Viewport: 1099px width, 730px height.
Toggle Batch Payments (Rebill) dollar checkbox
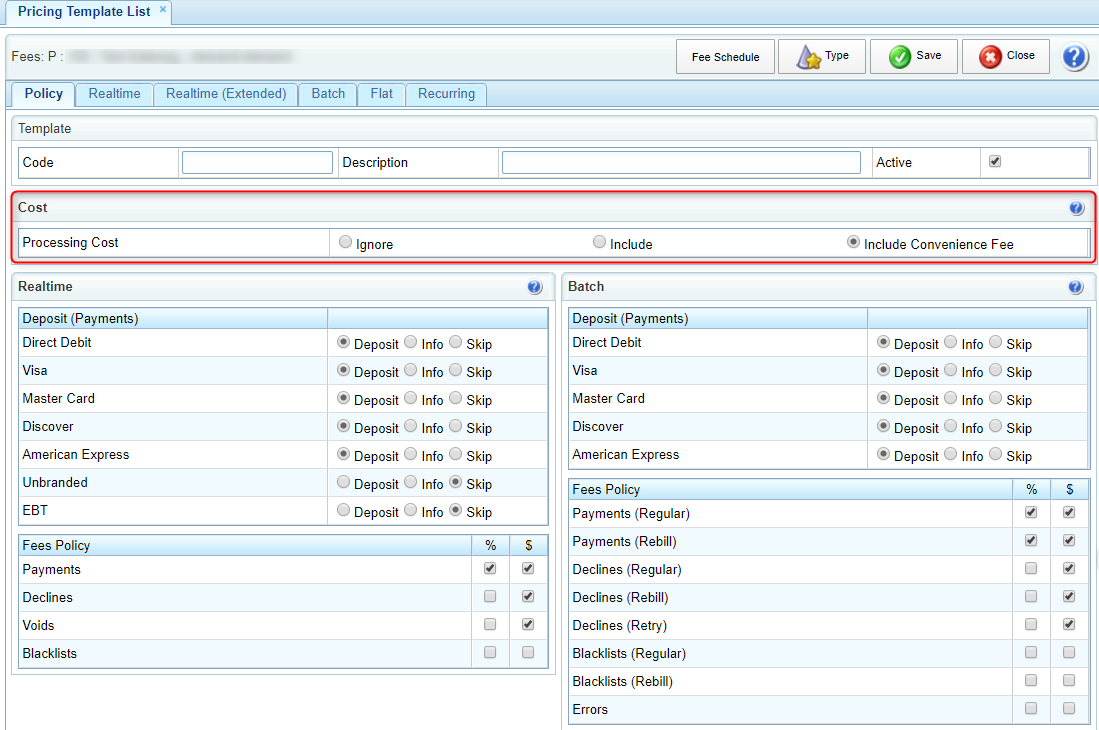pos(1069,540)
